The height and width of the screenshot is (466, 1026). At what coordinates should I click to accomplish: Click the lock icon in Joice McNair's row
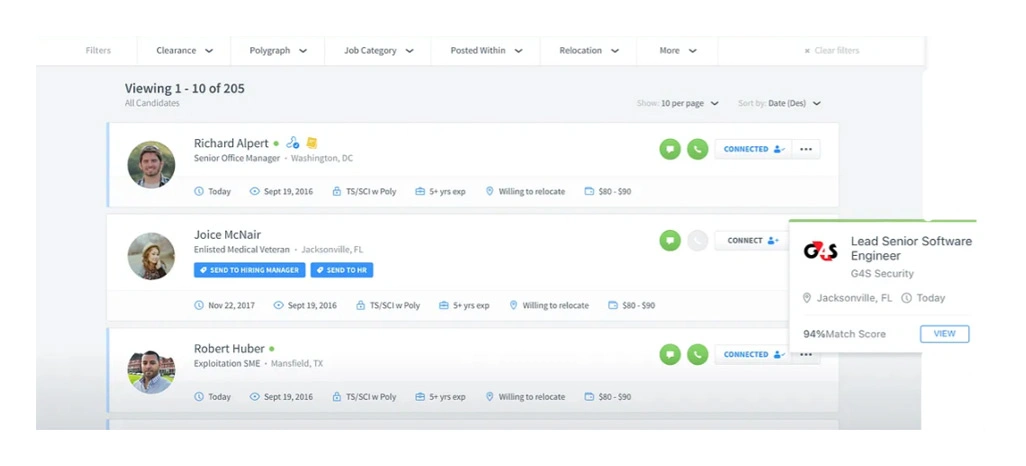(360, 305)
